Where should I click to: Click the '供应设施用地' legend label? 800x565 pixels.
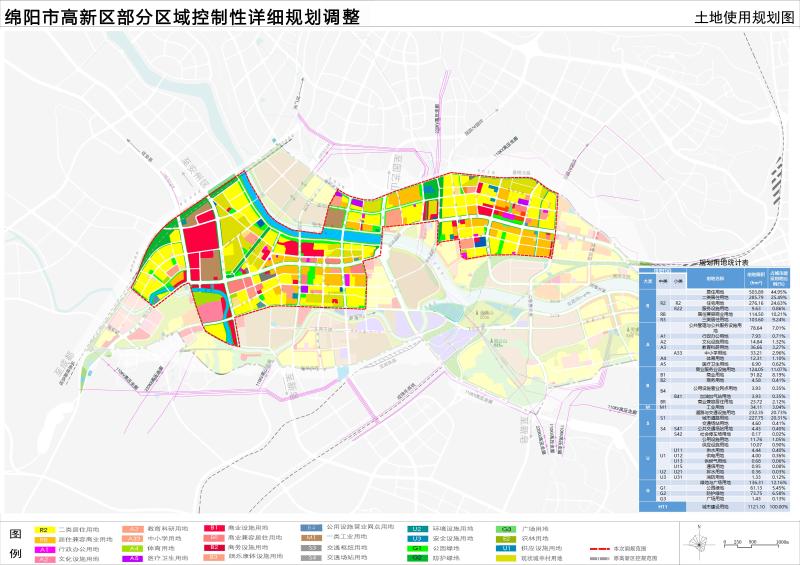[541, 548]
